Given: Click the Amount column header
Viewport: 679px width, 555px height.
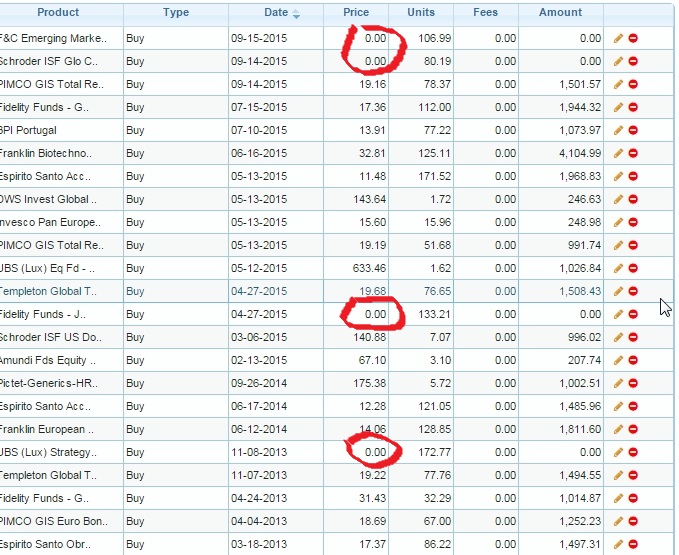Looking at the screenshot, I should [x=560, y=13].
